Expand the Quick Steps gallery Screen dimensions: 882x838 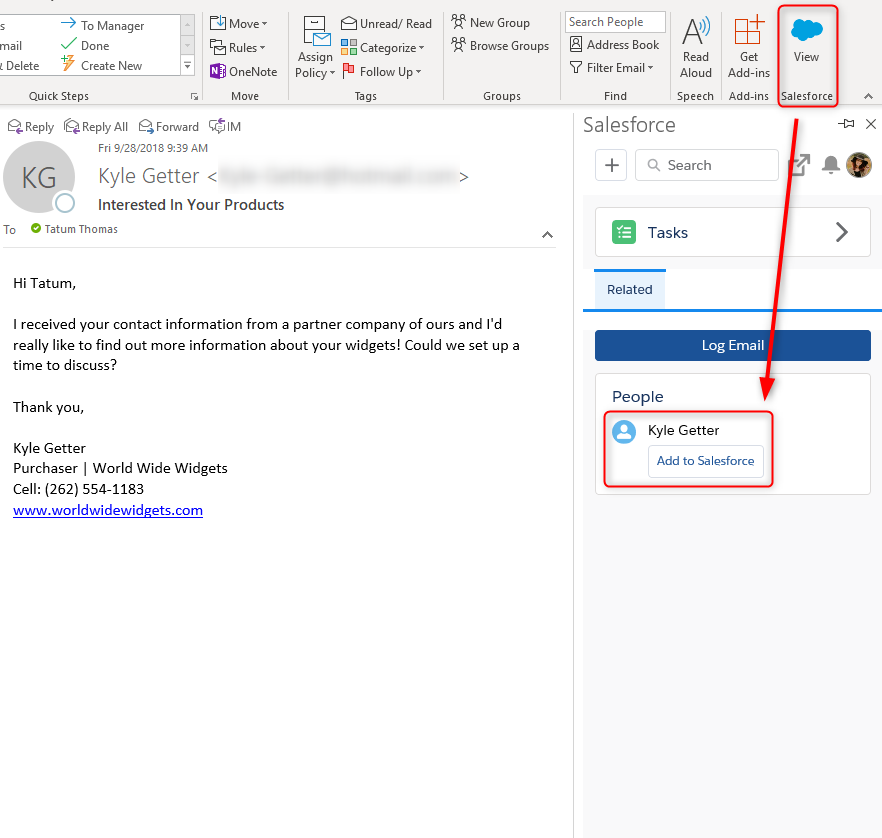188,66
